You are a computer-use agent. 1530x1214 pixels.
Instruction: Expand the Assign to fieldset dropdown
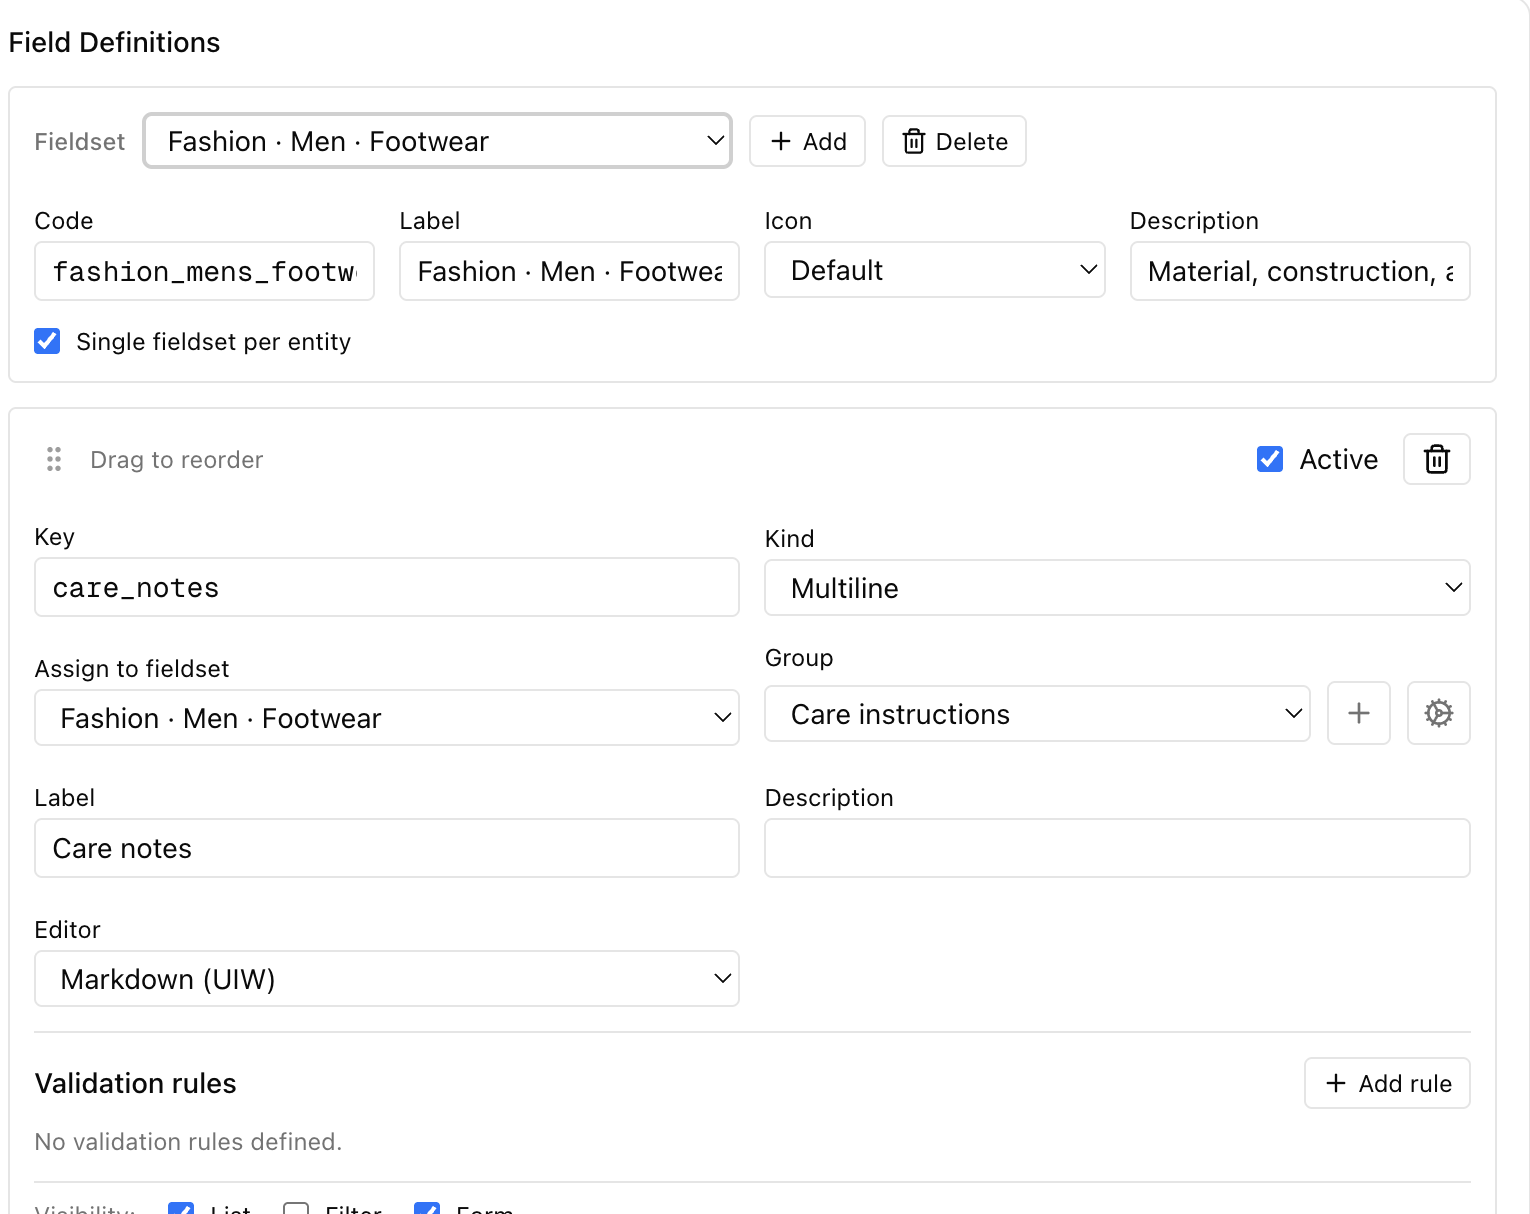click(386, 717)
